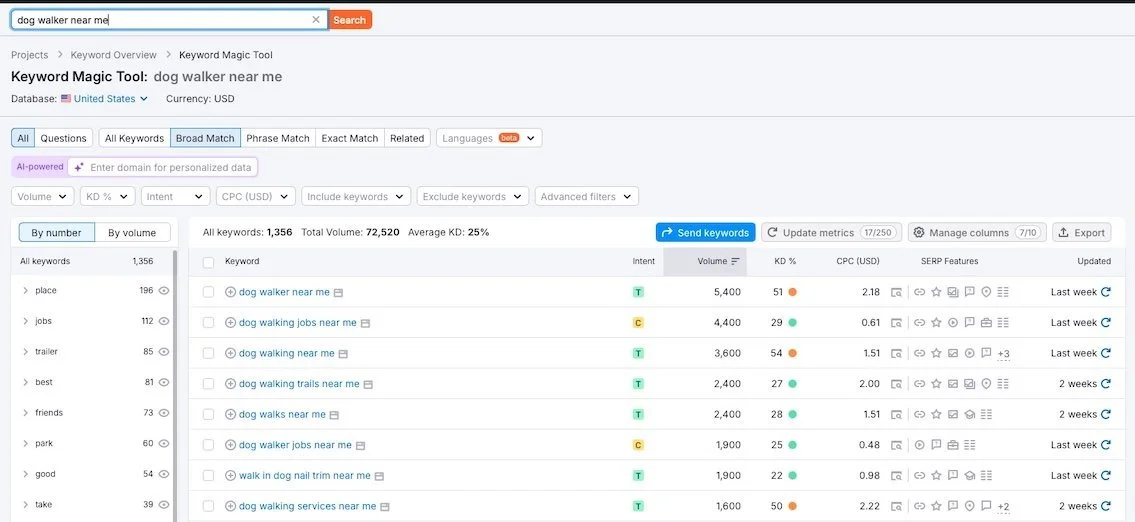Expand the 'friends' keyword group
Viewport: 1135px width, 522px height.
(25, 413)
